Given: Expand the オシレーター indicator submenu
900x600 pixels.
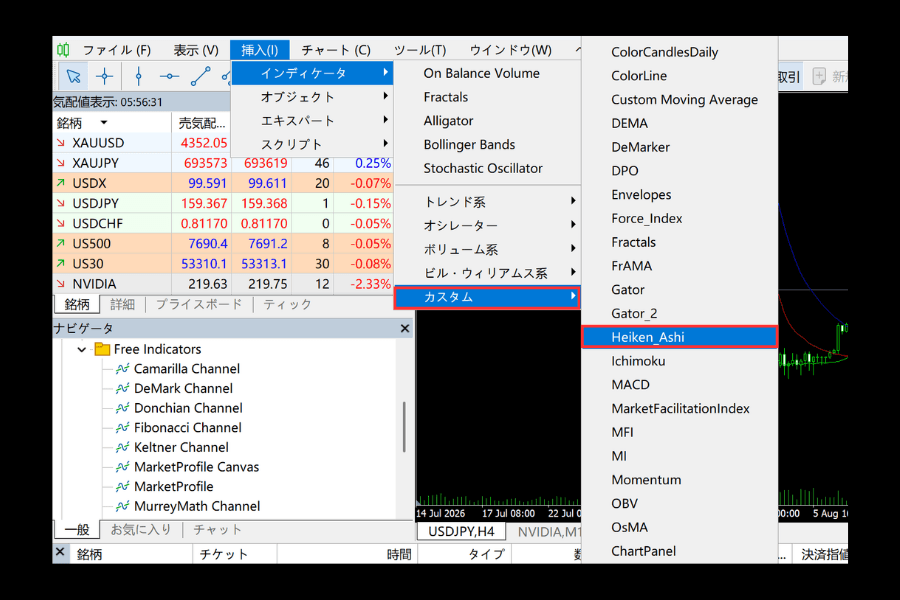Looking at the screenshot, I should point(488,225).
